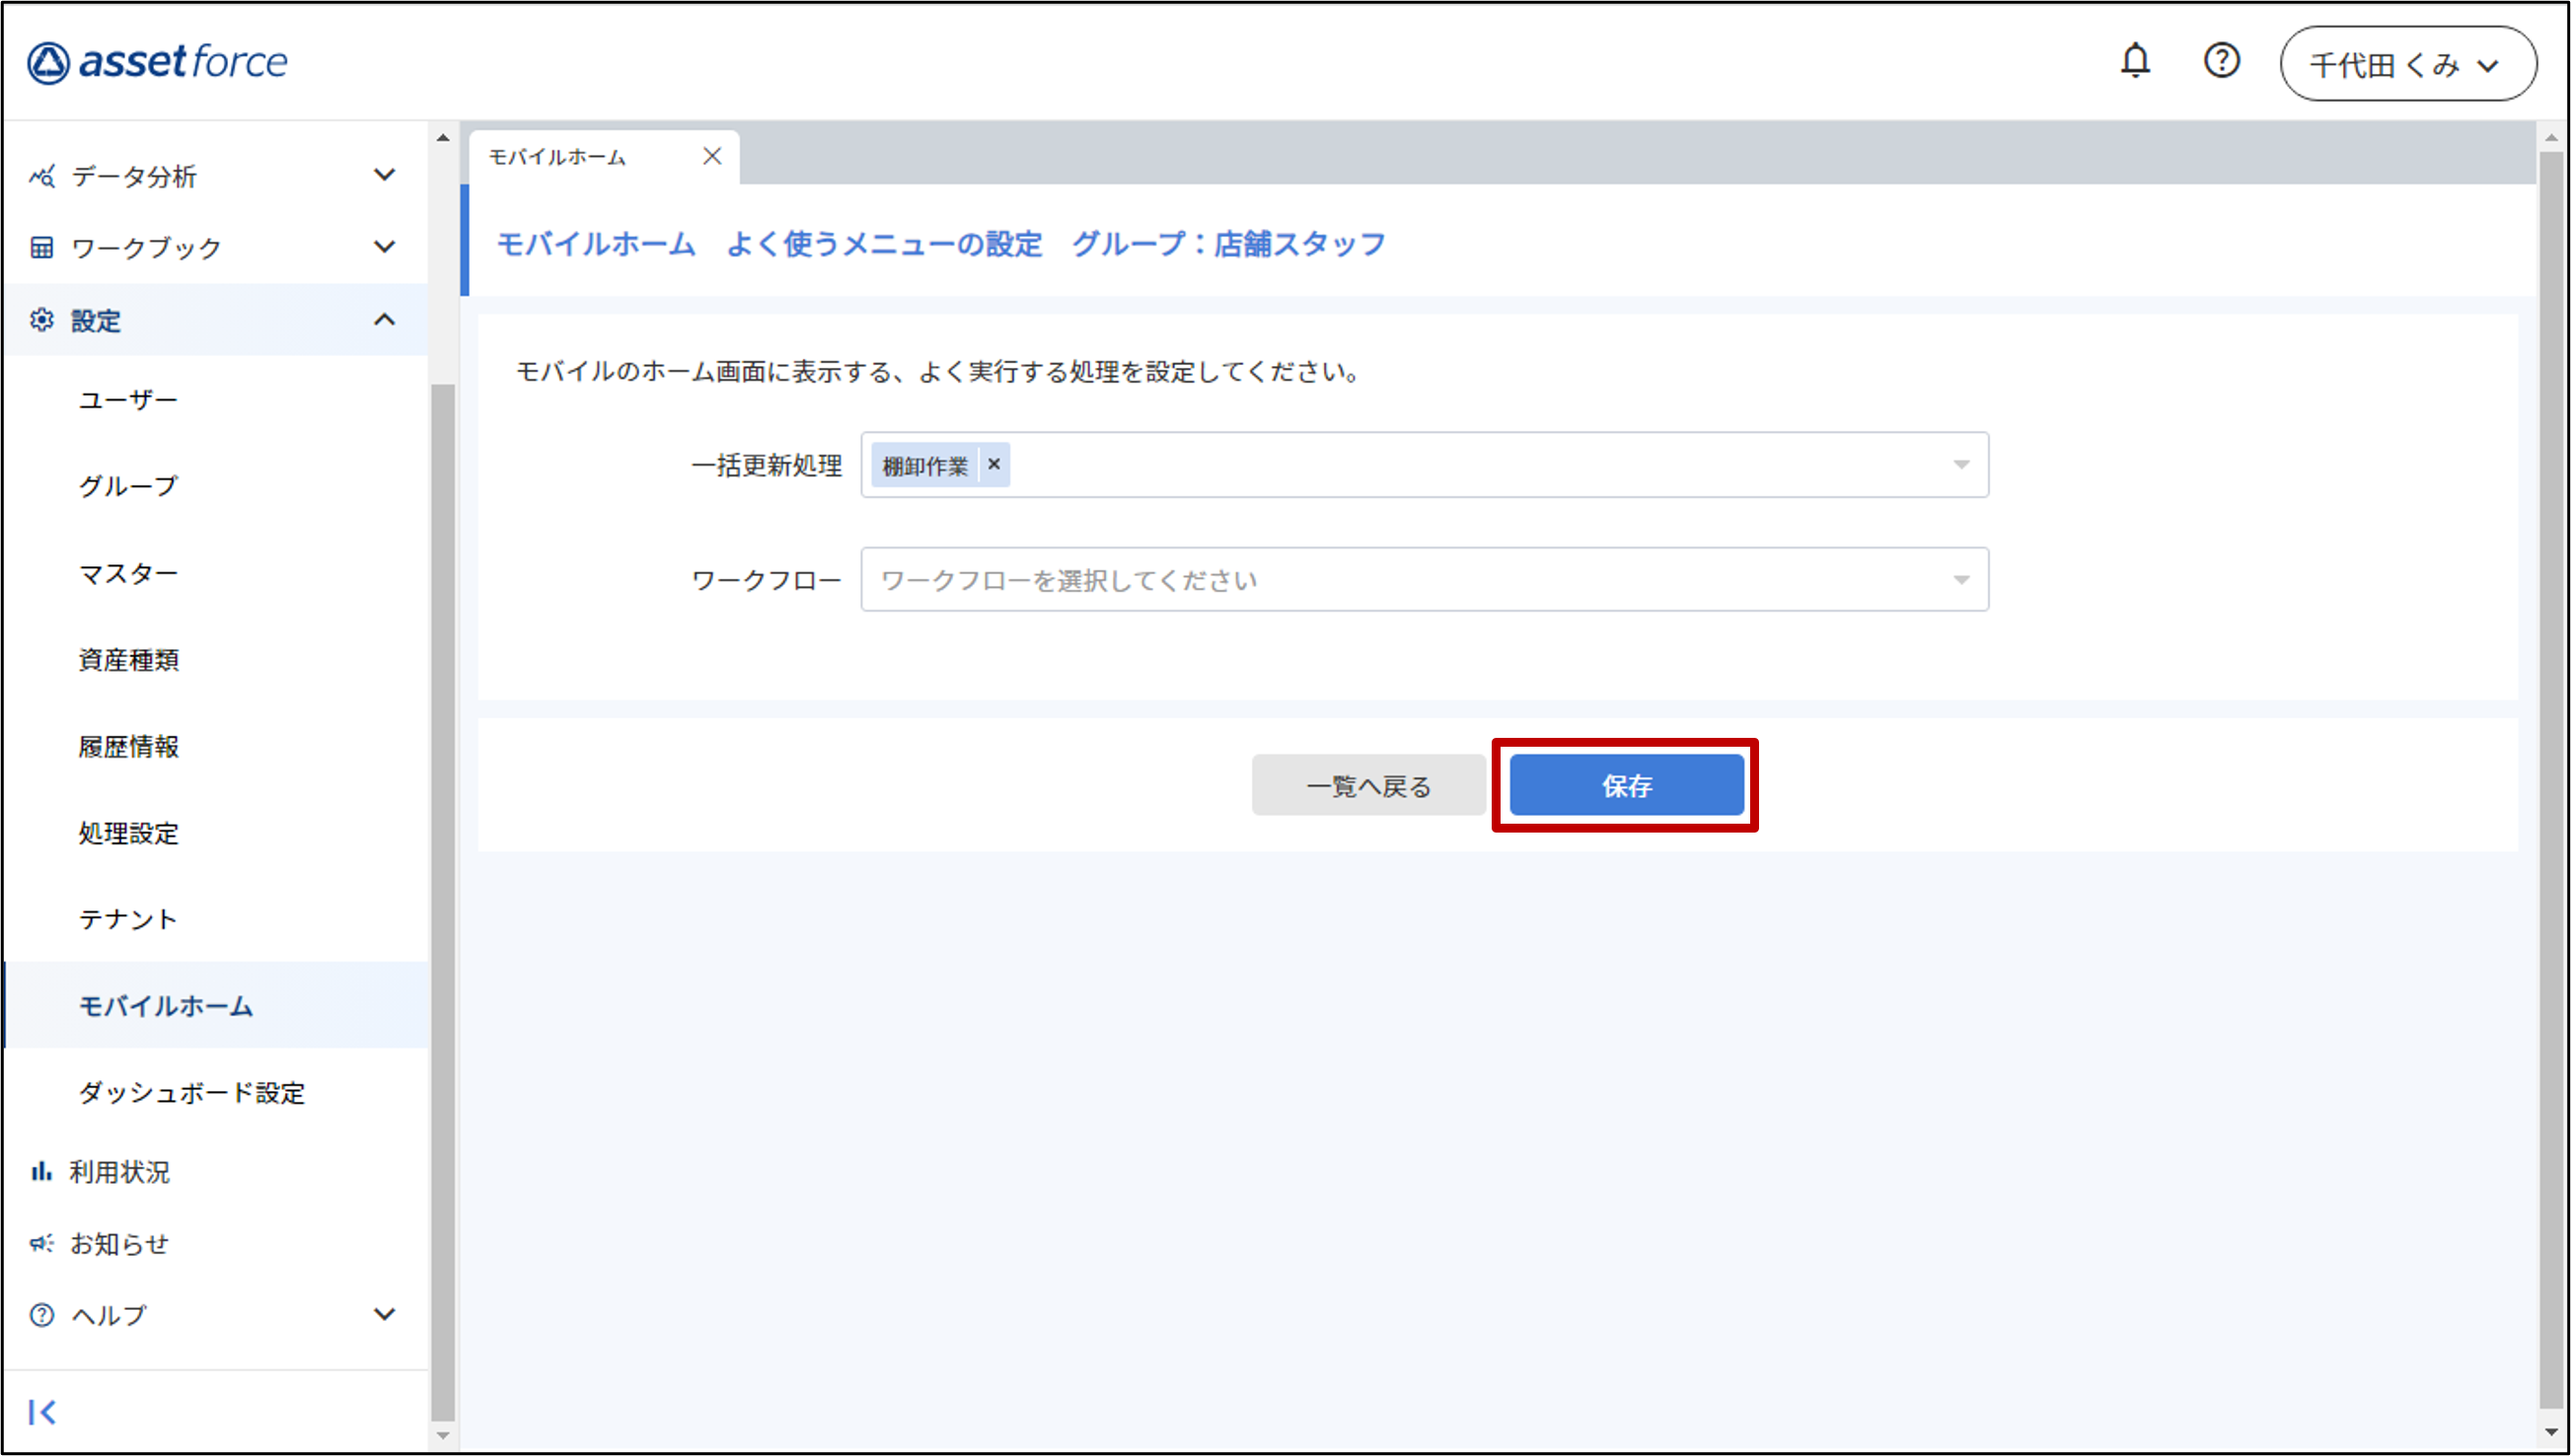Open the 一括更新処理 dropdown arrow

click(x=1960, y=465)
